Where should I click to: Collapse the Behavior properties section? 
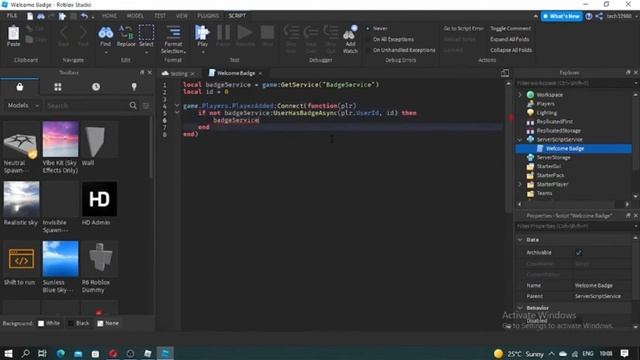pos(520,308)
